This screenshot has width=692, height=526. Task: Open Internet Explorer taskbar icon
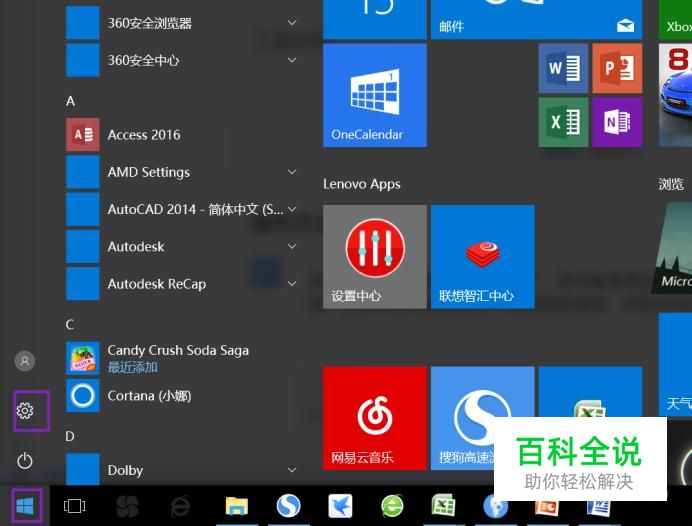coord(180,506)
